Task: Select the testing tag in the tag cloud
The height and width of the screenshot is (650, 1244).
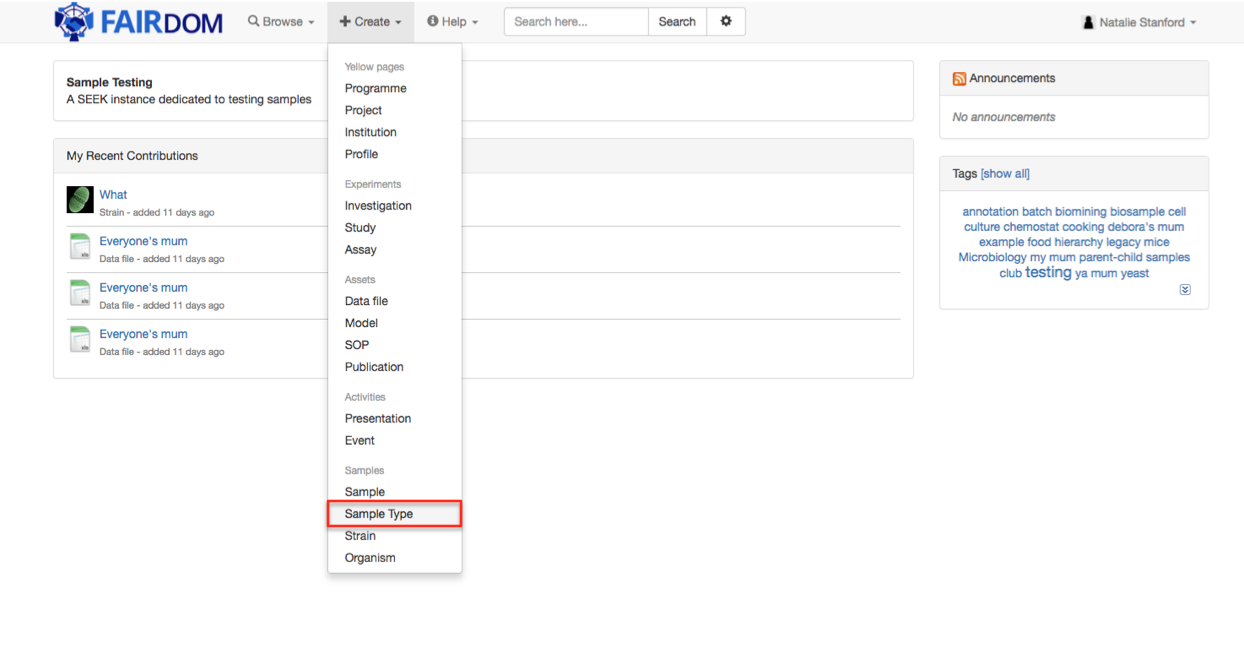Action: tap(1048, 271)
